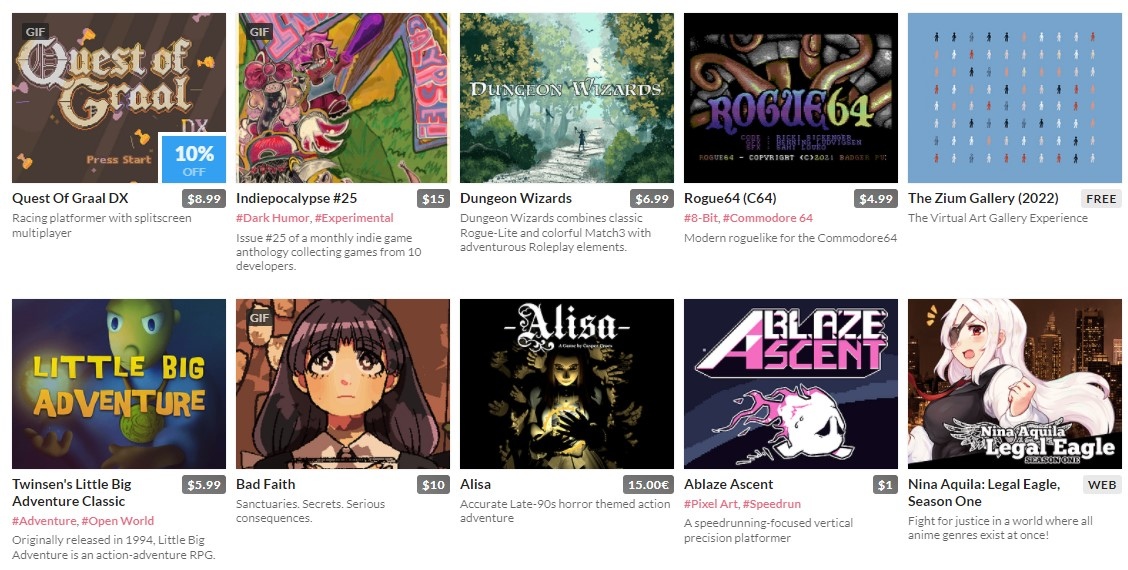The width and height of the screenshot is (1128, 570).
Task: Open the Ablaze Ascent title link
Action: [729, 484]
